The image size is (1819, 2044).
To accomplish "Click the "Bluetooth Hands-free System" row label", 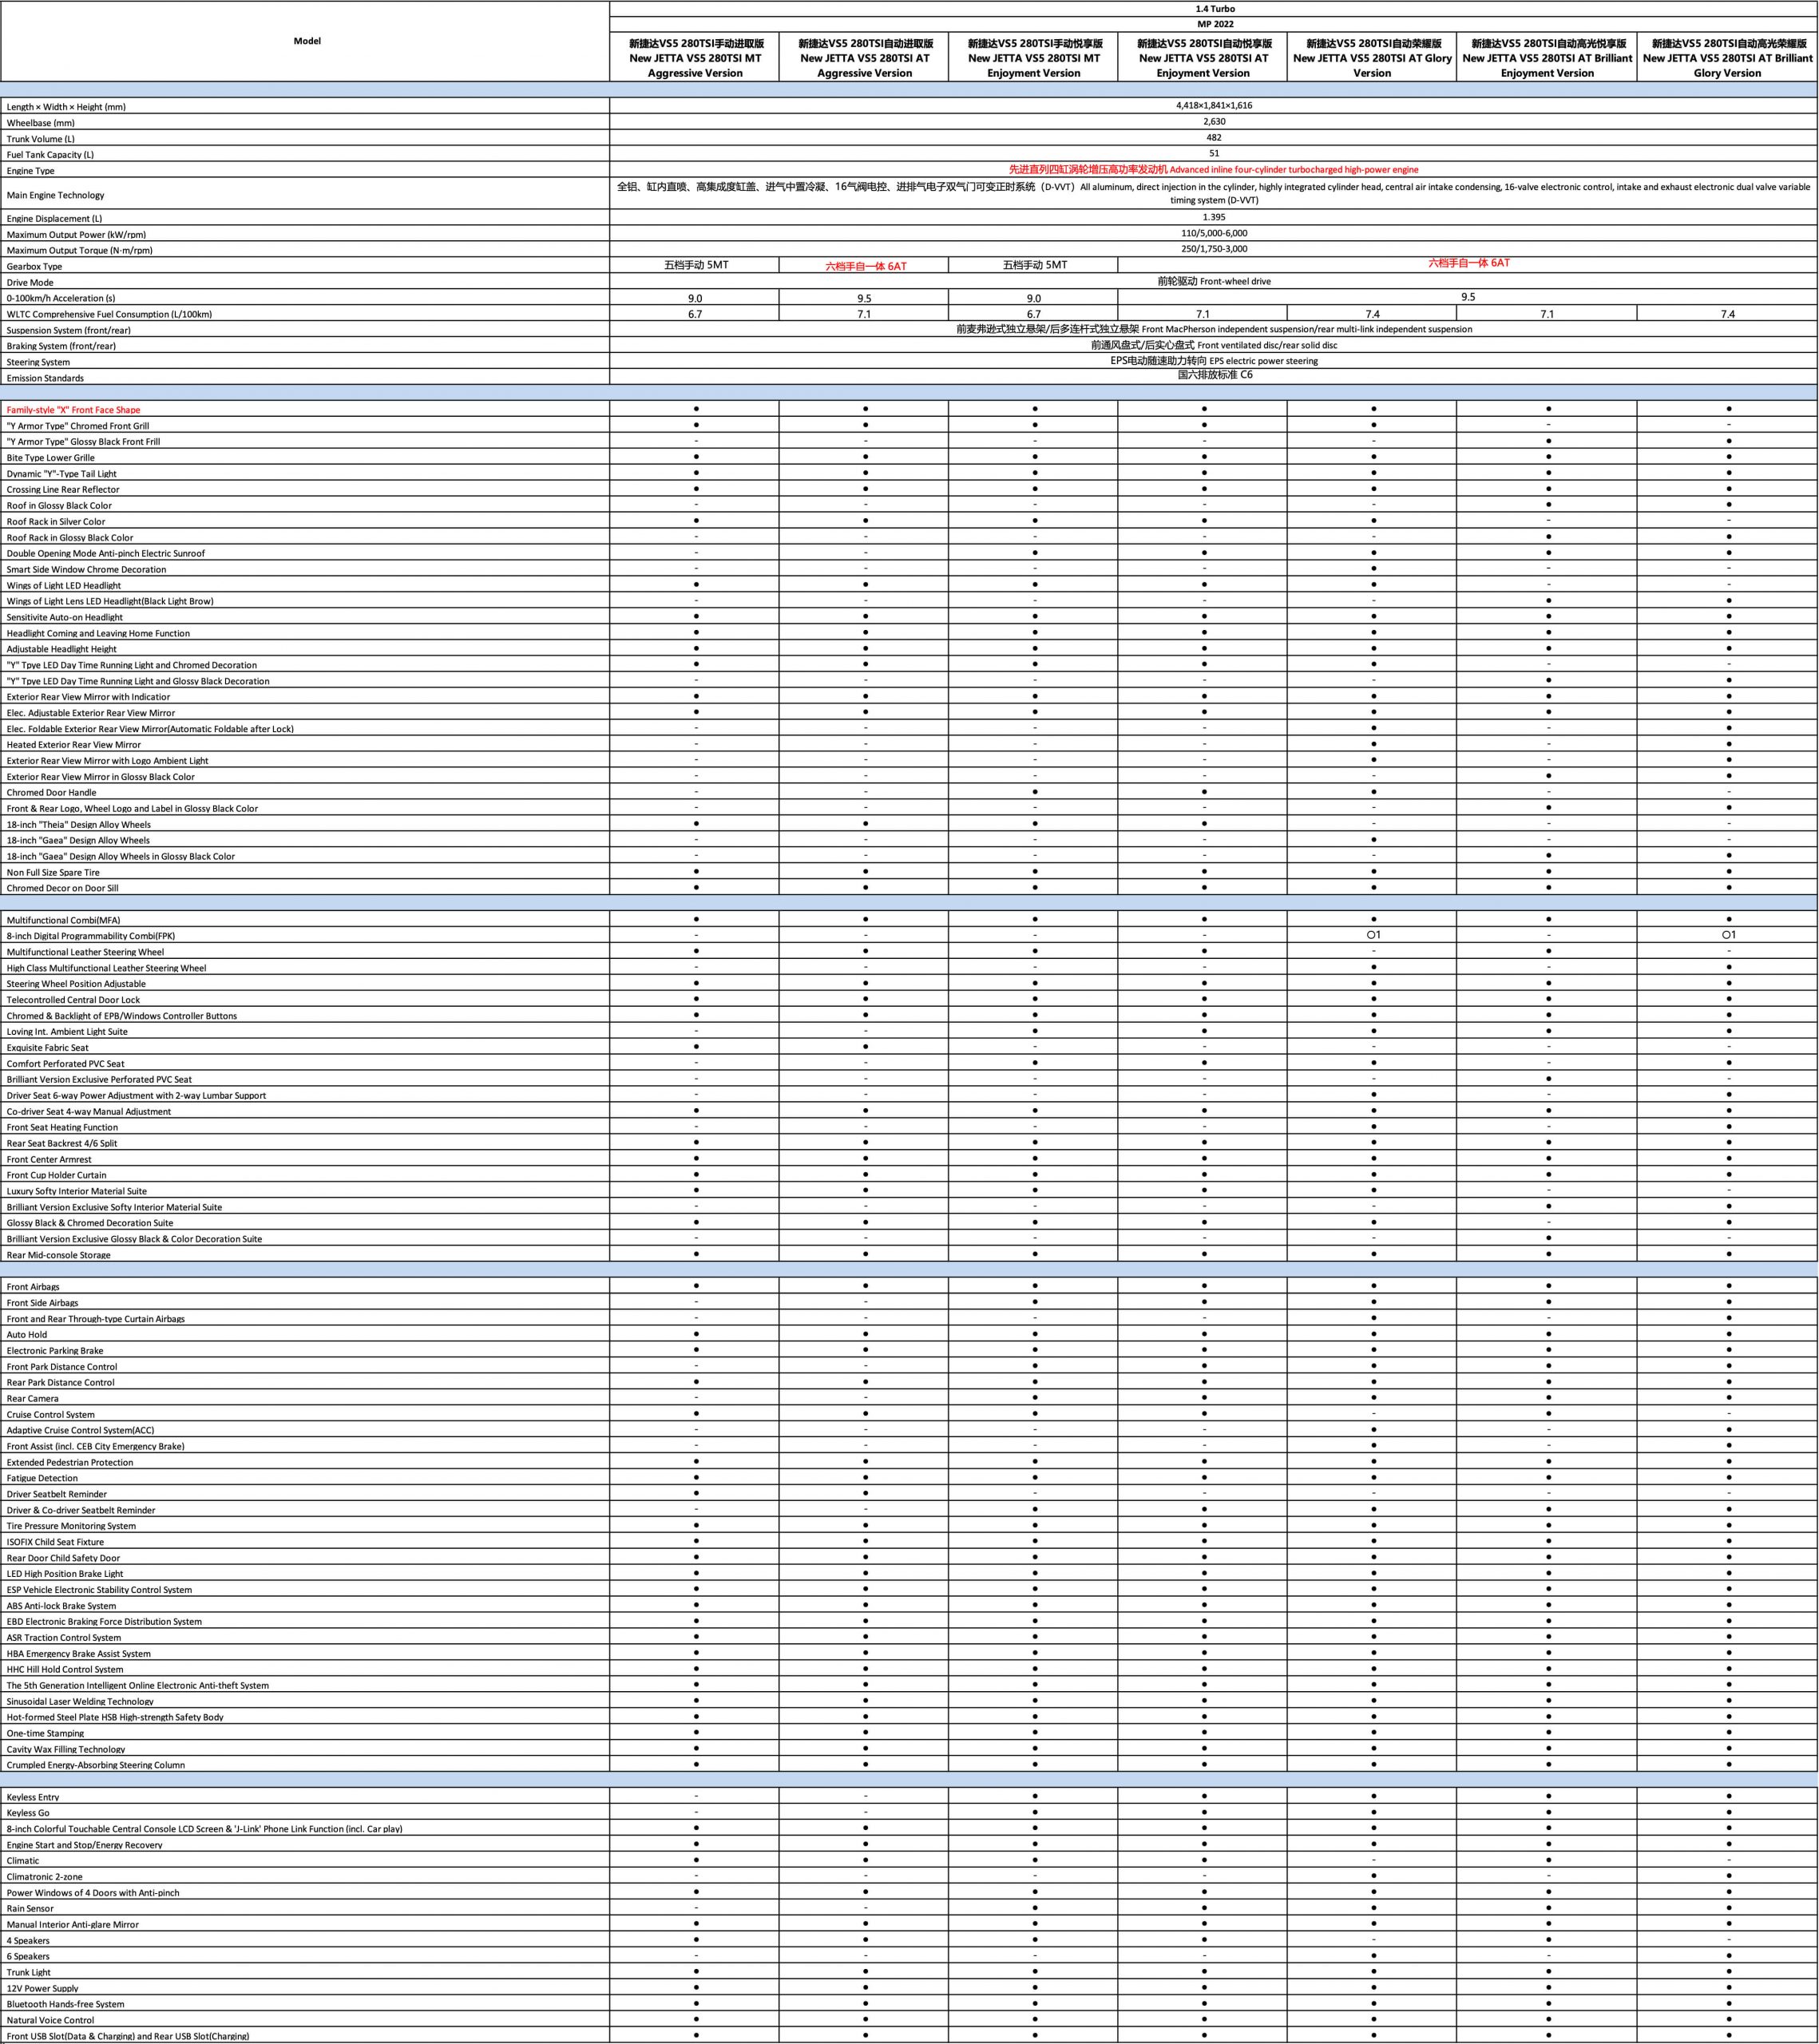I will [65, 2004].
